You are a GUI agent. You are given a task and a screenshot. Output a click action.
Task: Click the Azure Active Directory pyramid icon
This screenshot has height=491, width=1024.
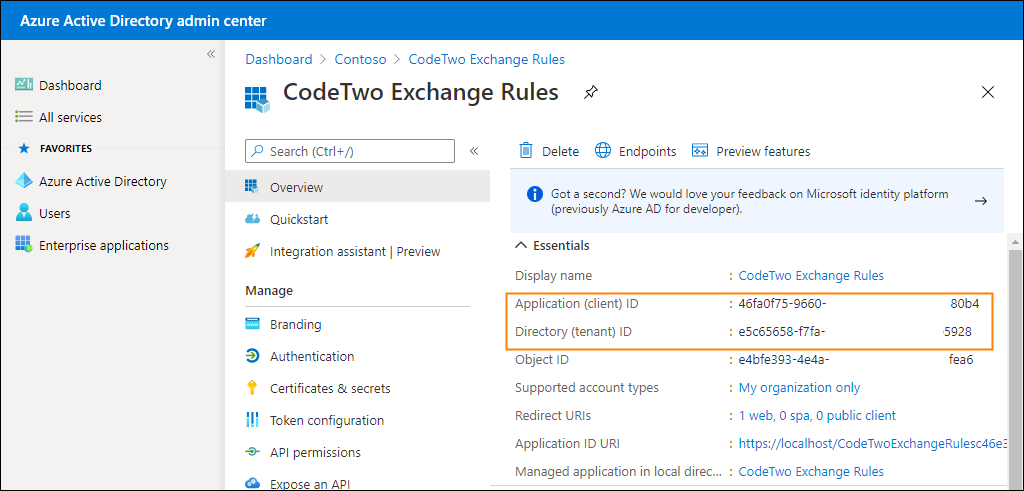tap(24, 181)
